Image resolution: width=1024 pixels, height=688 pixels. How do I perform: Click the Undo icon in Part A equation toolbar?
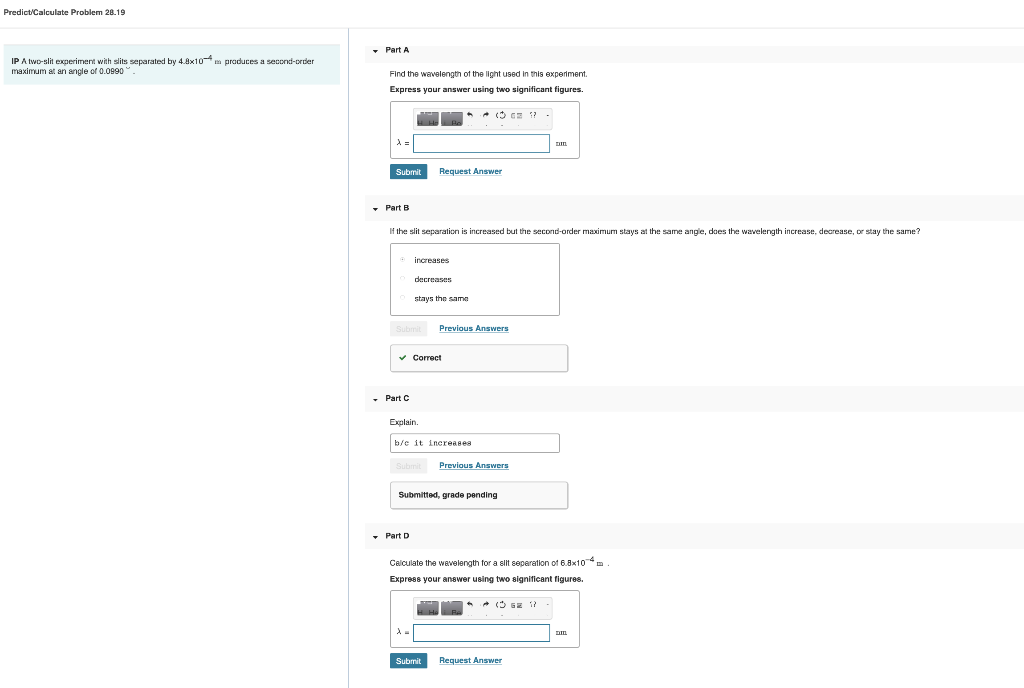coord(470,115)
